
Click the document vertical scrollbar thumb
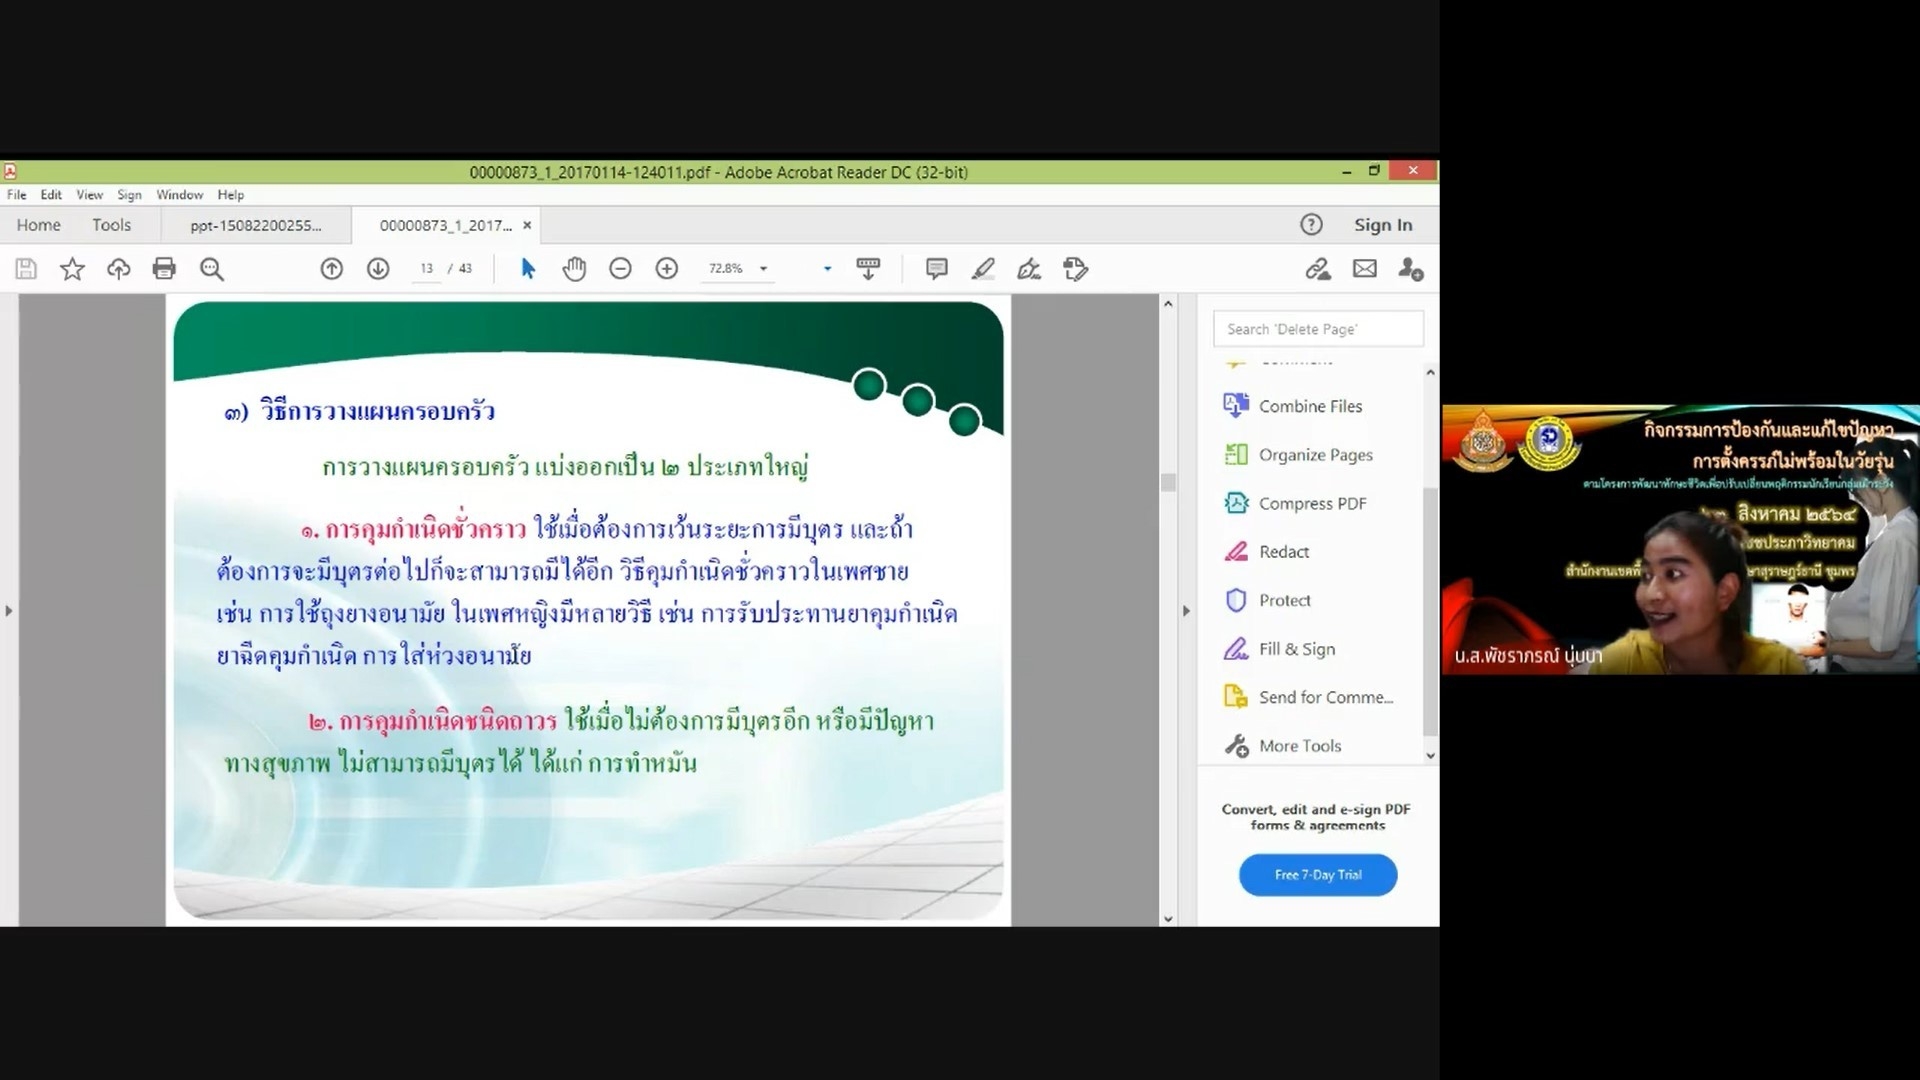pyautogui.click(x=1167, y=483)
